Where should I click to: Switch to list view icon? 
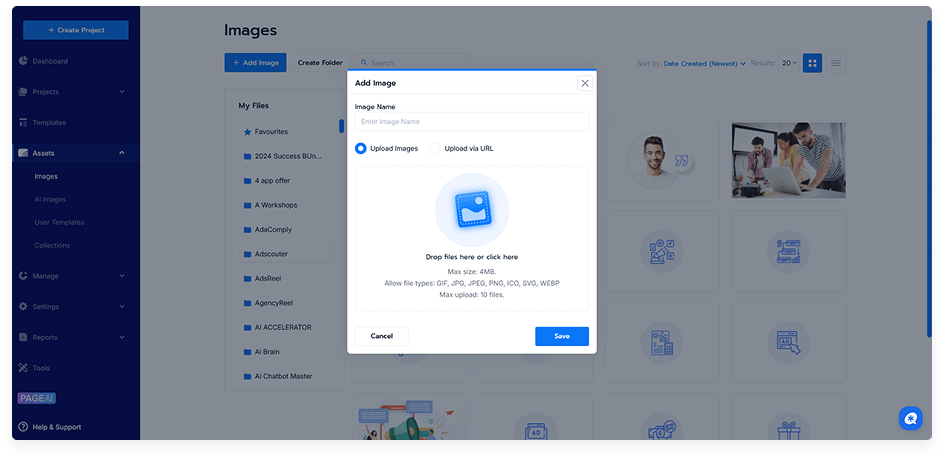pos(836,63)
